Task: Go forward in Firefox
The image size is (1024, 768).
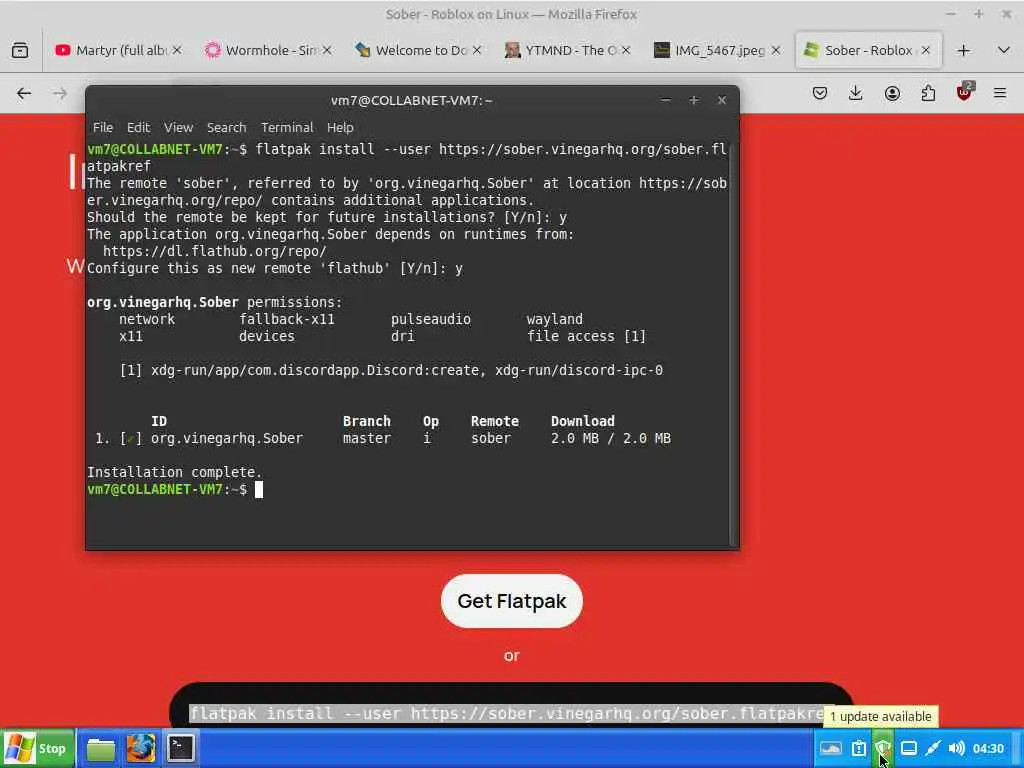Action: [x=59, y=93]
